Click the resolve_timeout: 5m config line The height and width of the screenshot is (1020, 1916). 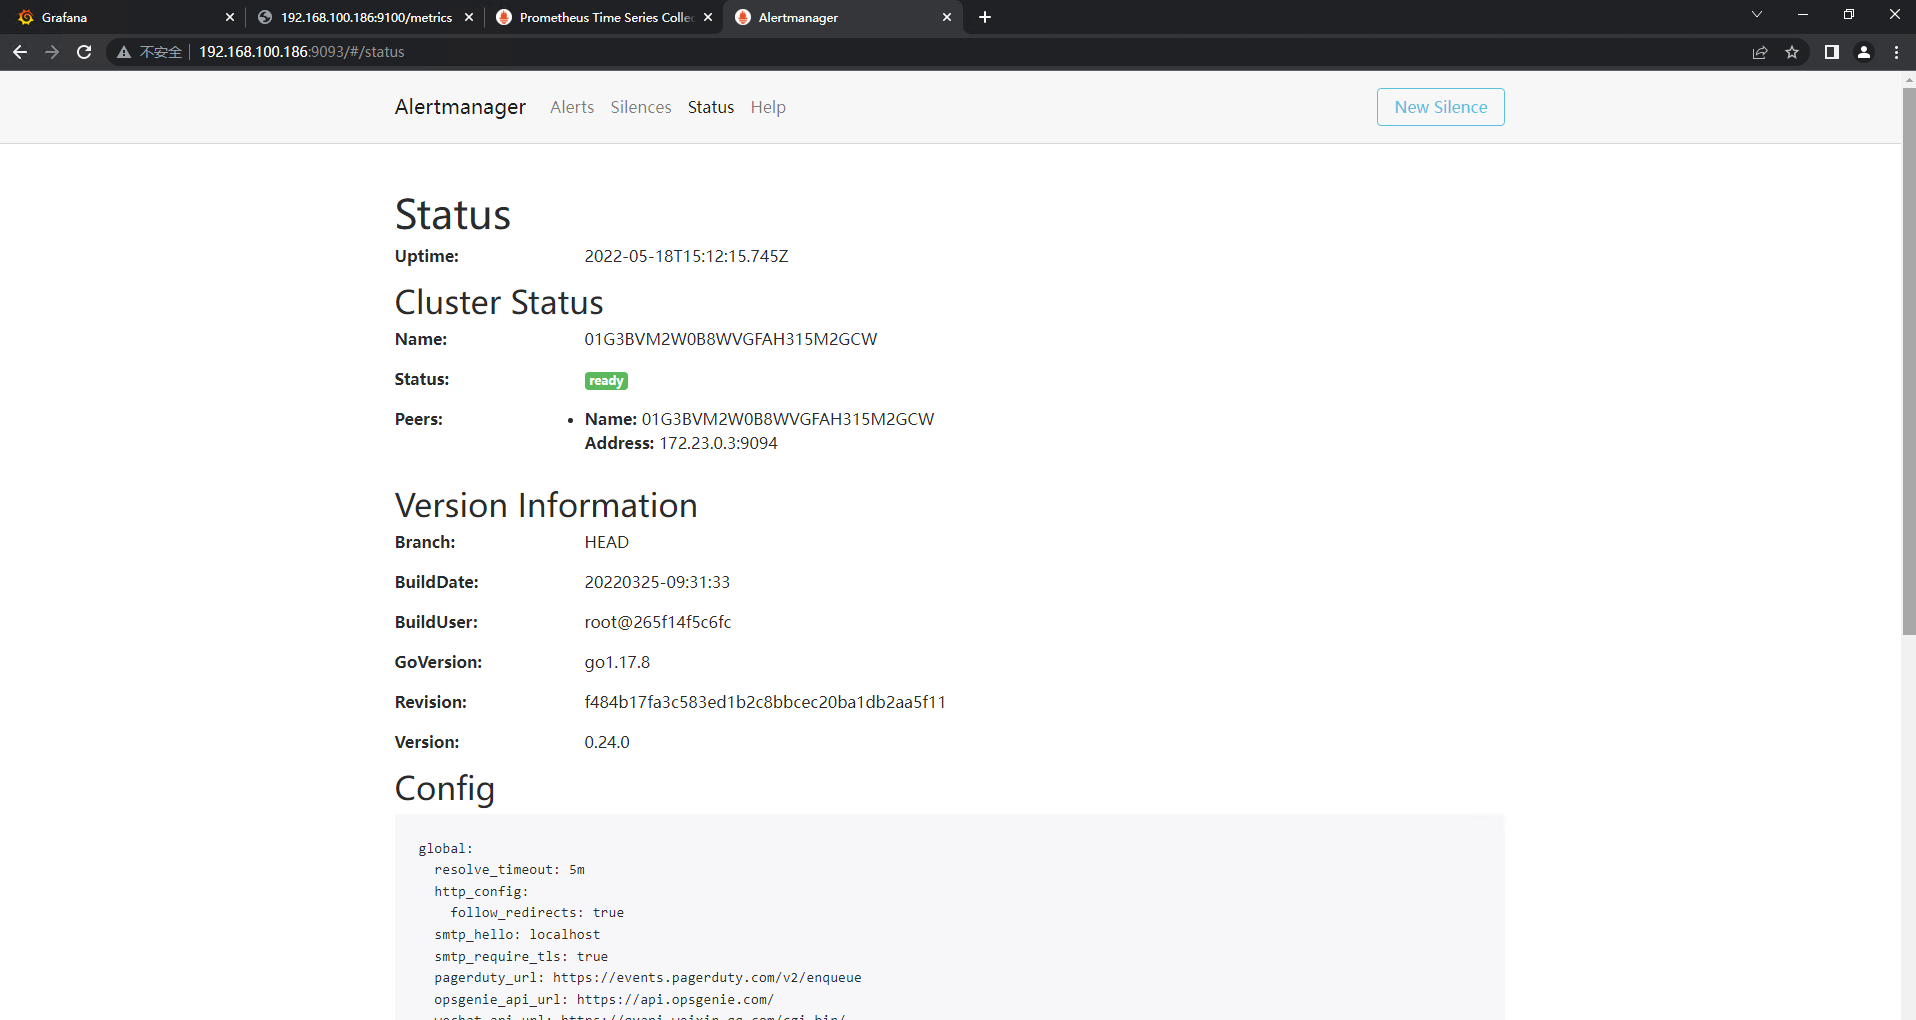tap(509, 870)
